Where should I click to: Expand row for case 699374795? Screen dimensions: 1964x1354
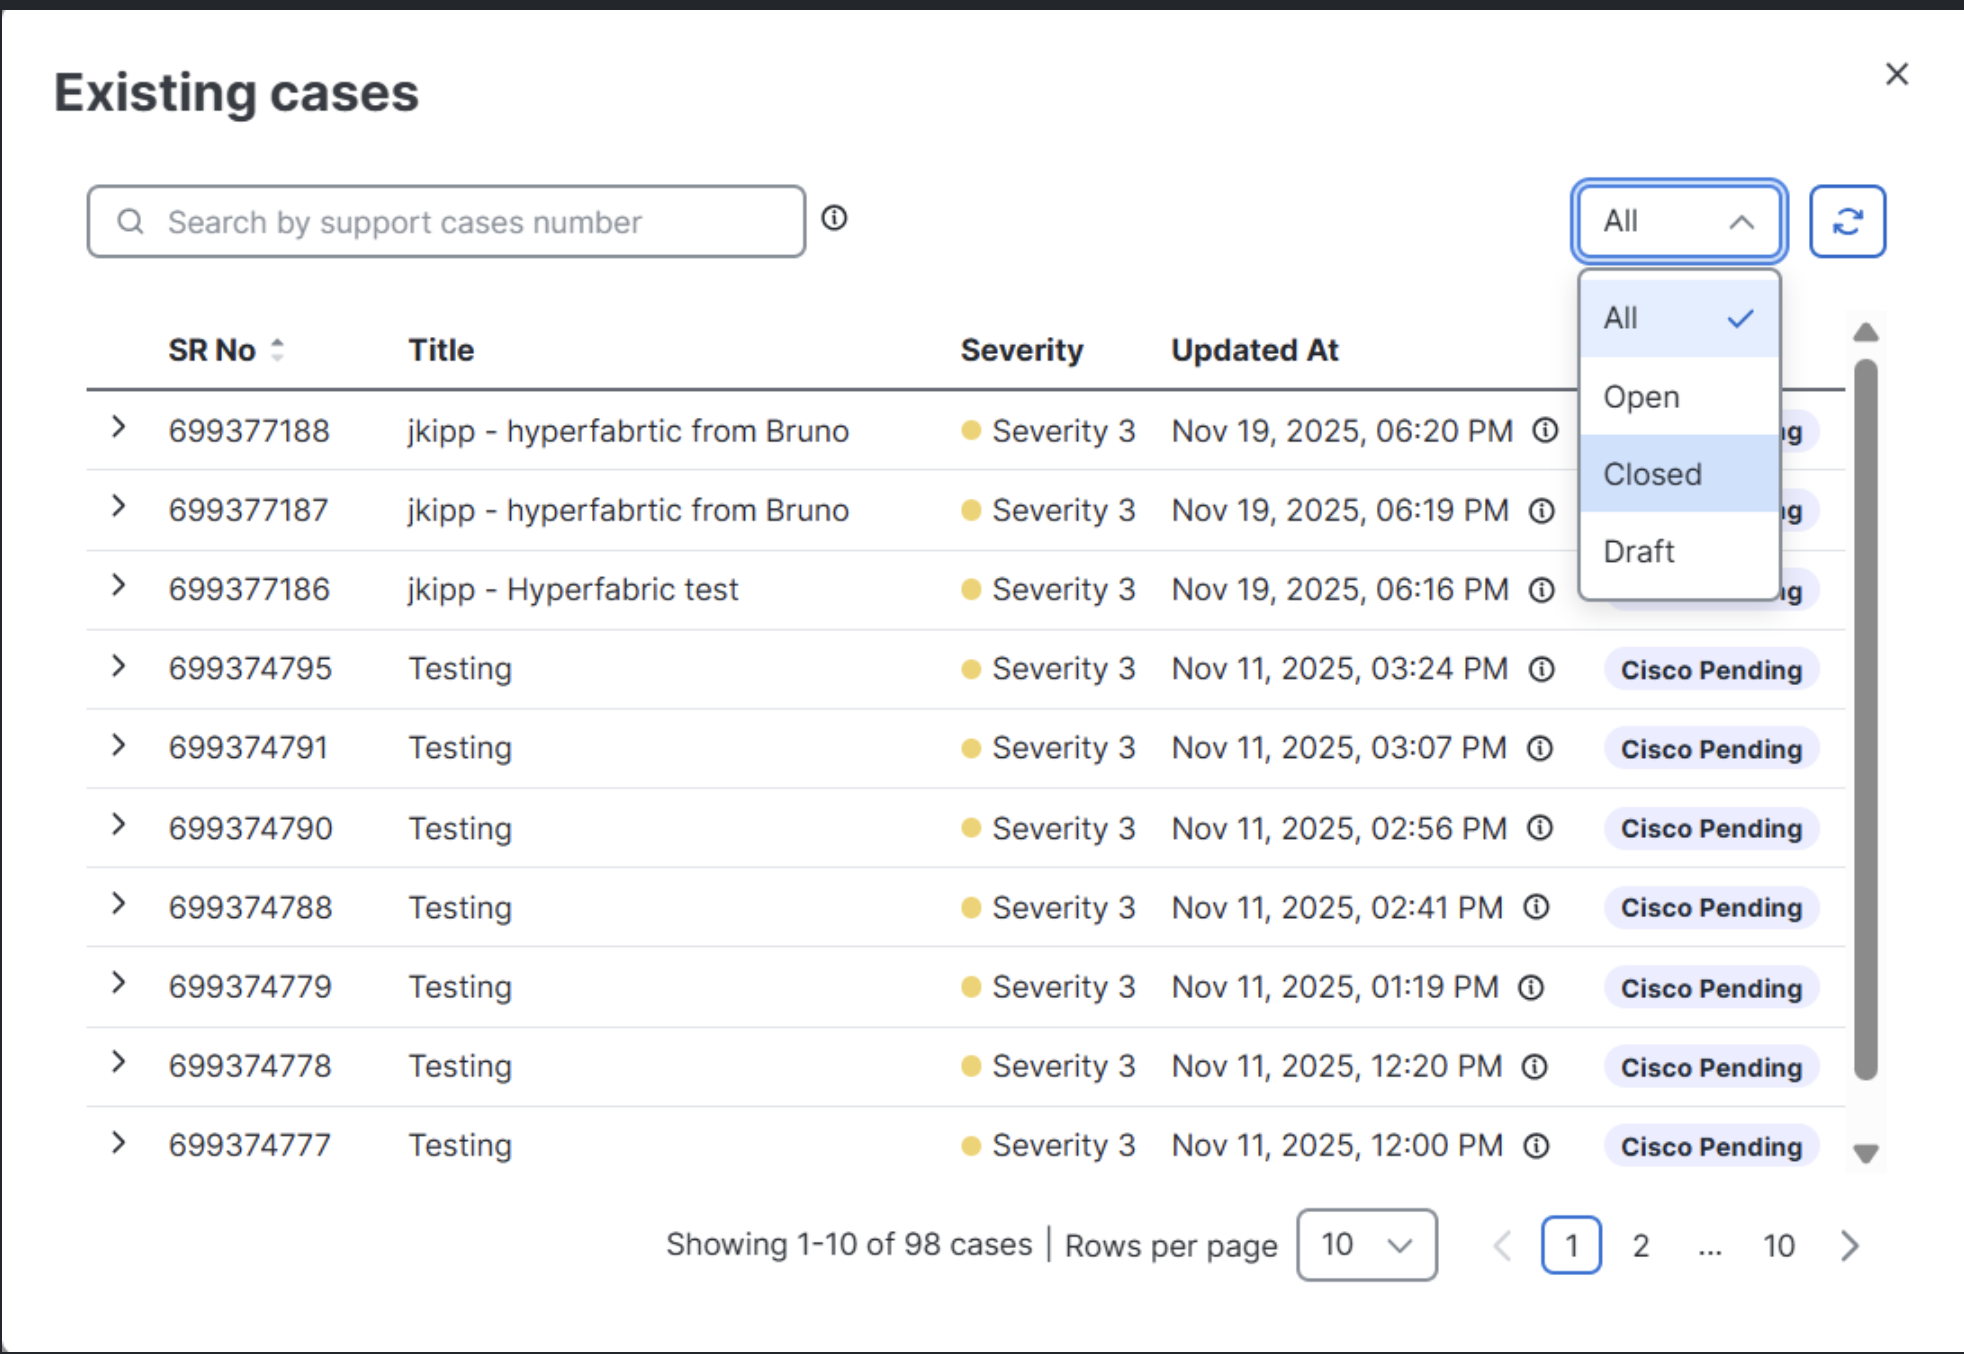coord(118,666)
